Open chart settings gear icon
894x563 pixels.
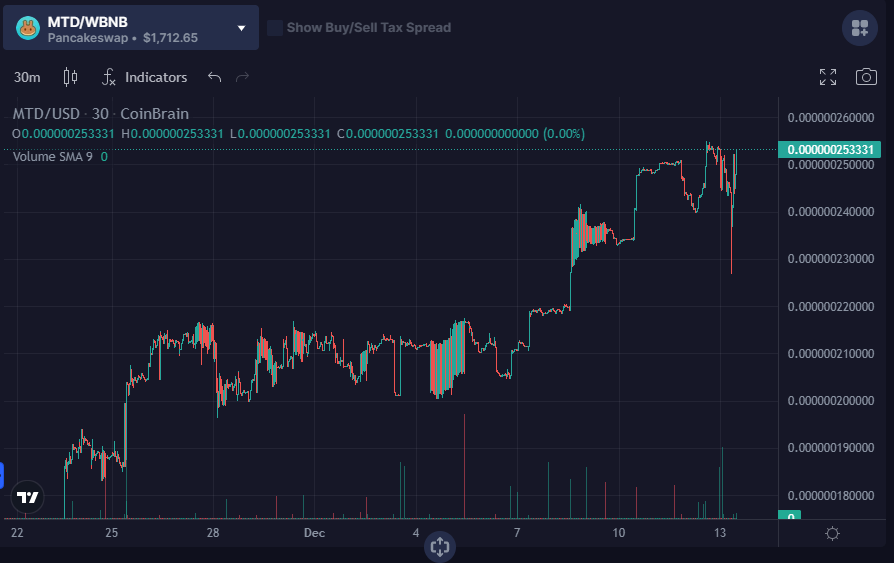point(832,533)
